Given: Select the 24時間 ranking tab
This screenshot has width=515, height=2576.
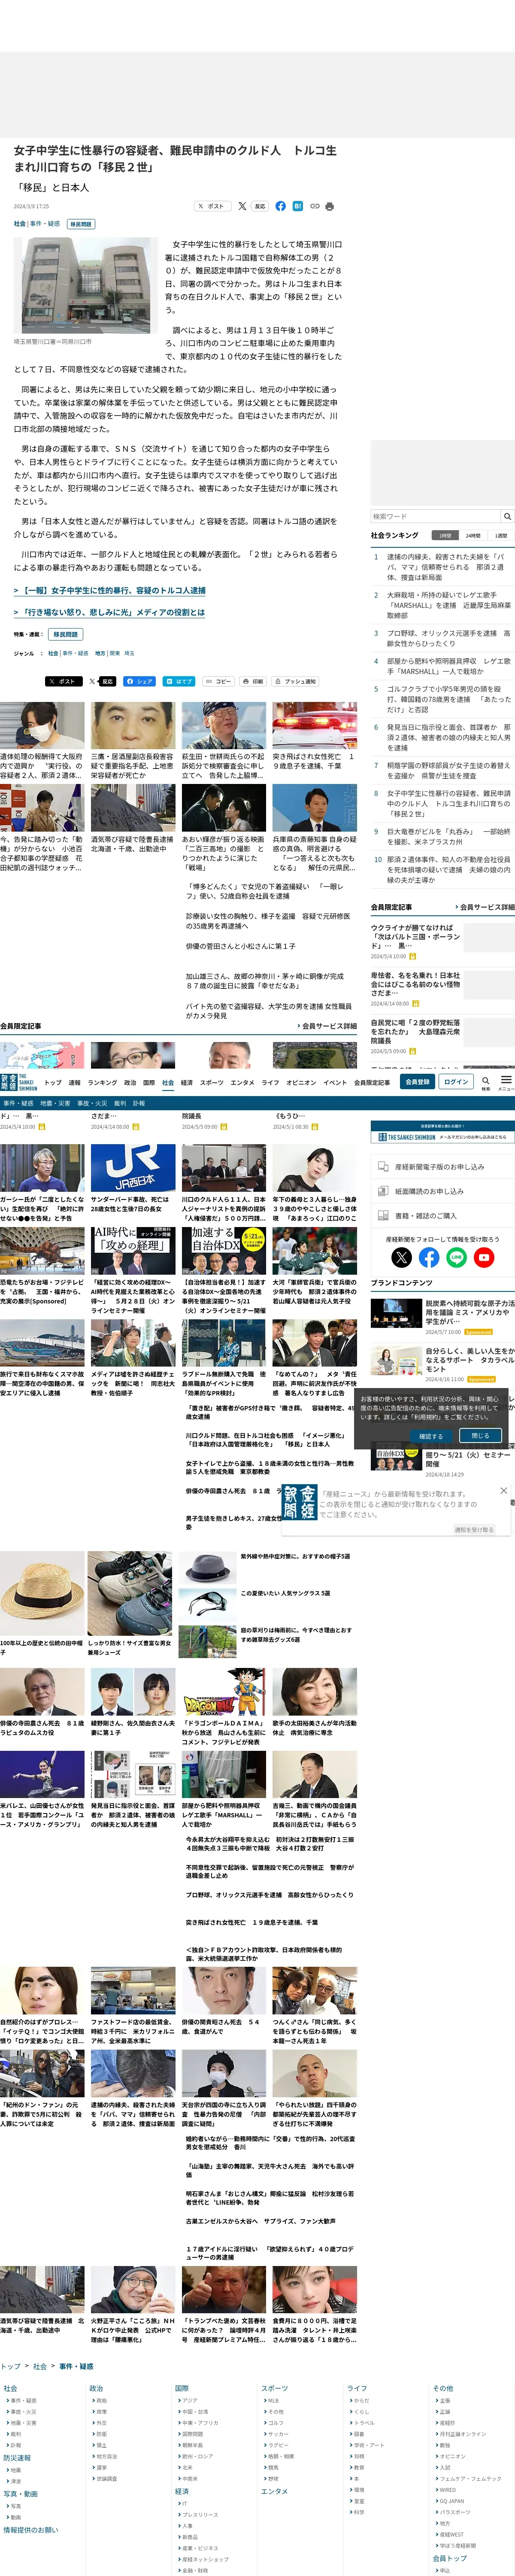Looking at the screenshot, I should pyautogui.click(x=473, y=535).
